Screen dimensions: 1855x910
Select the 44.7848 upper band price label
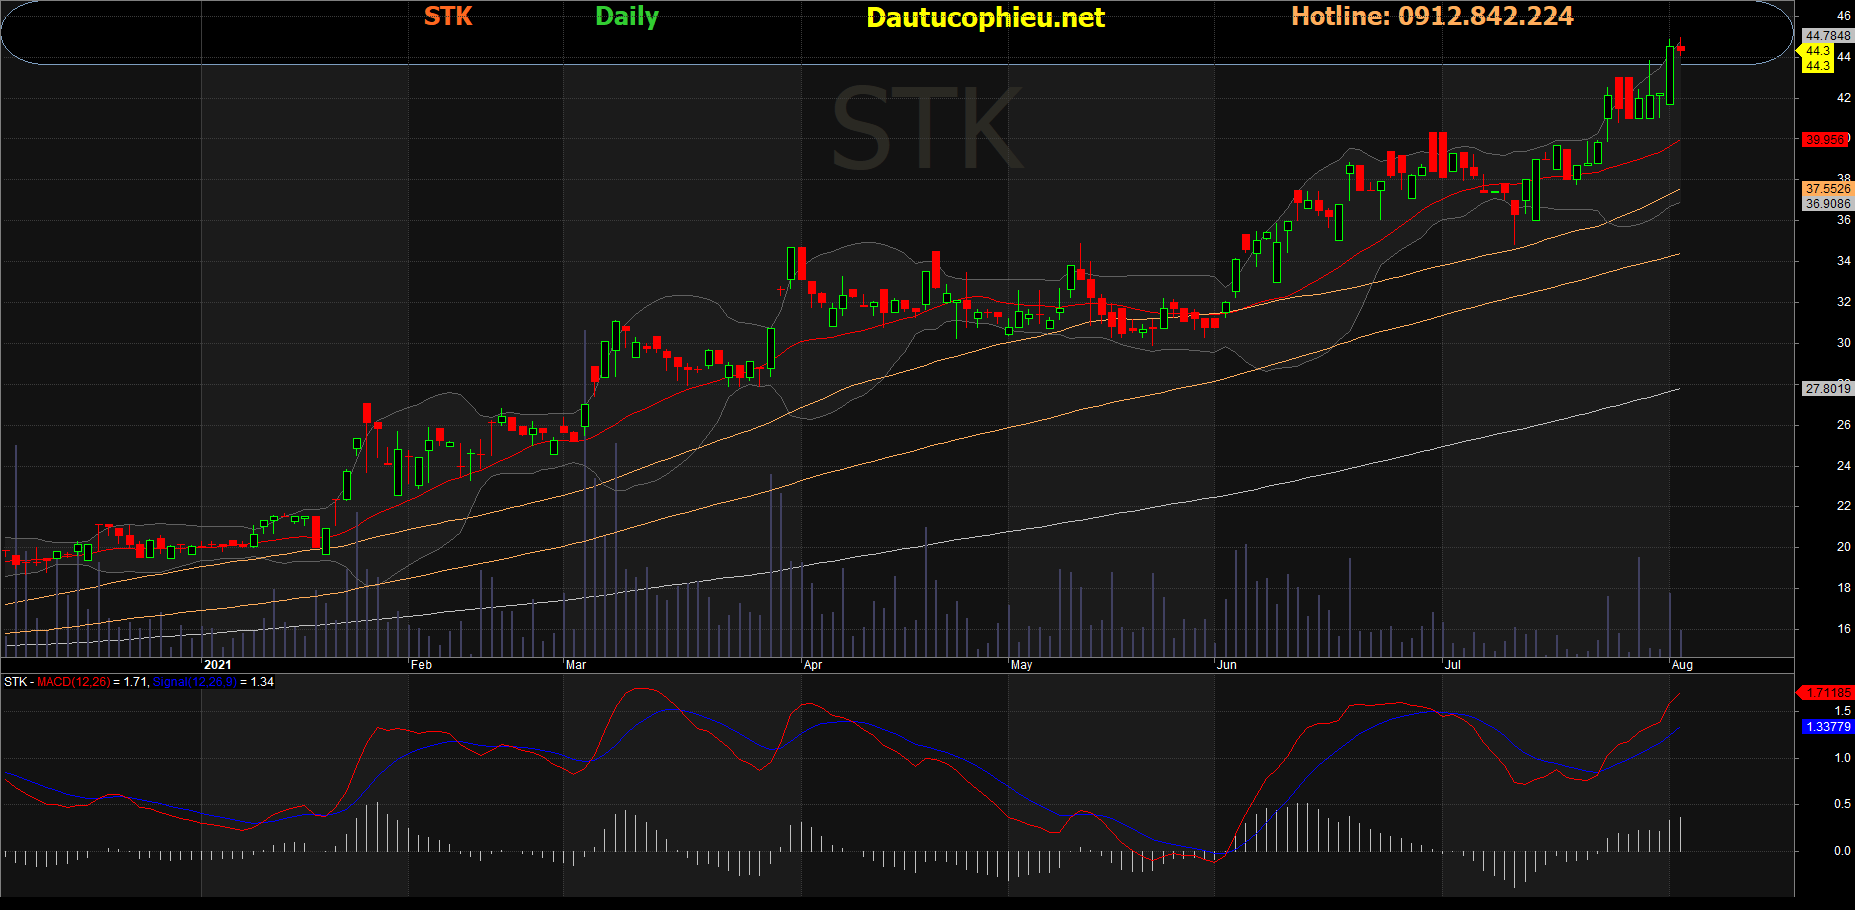pyautogui.click(x=1827, y=36)
